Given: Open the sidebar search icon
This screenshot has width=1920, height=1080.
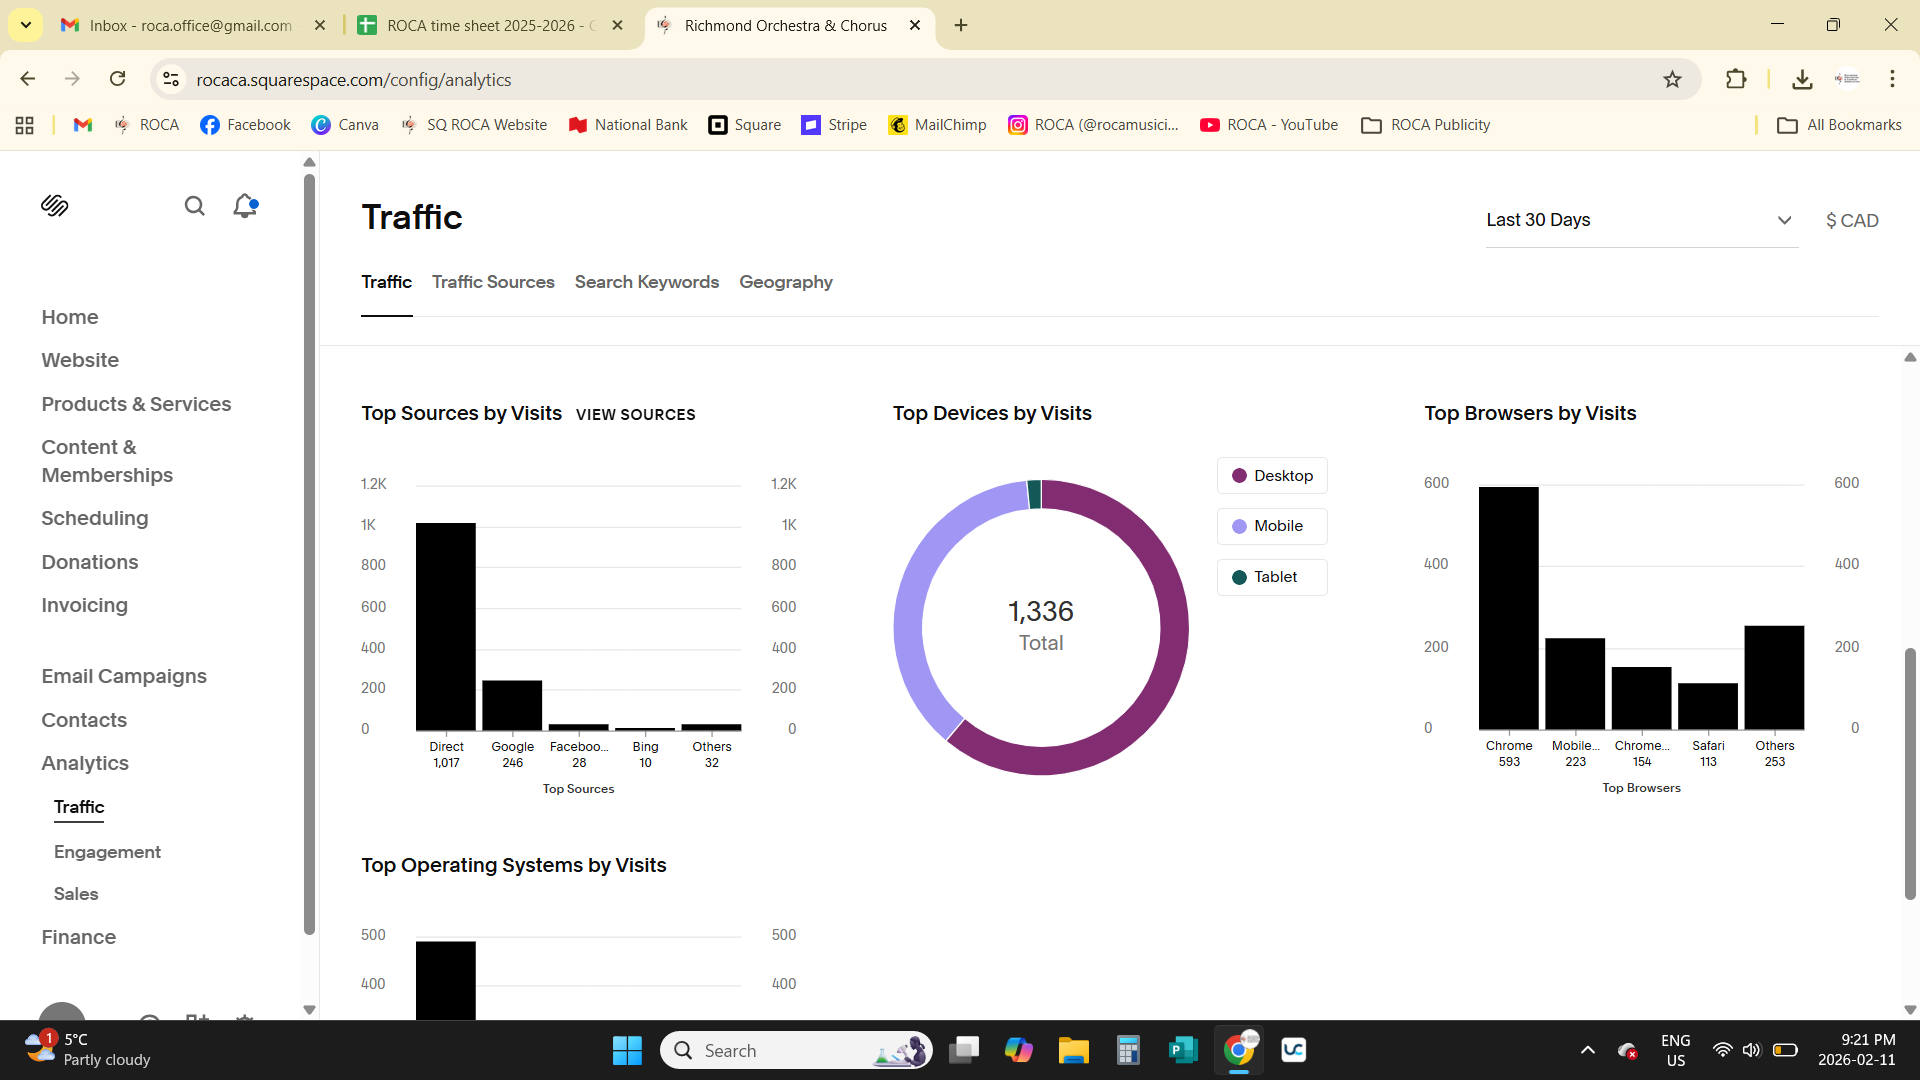Looking at the screenshot, I should [x=194, y=206].
